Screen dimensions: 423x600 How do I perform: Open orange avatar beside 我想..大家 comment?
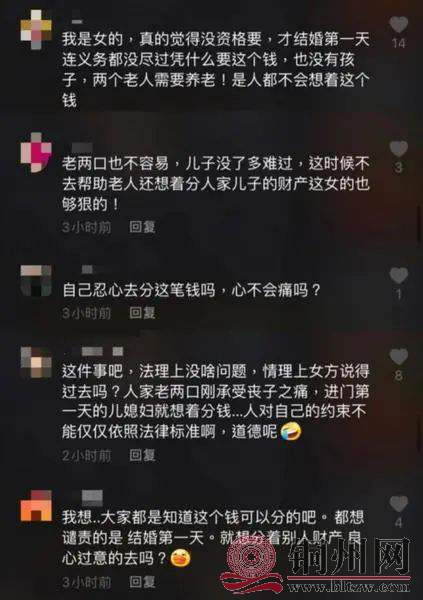(x=36, y=505)
